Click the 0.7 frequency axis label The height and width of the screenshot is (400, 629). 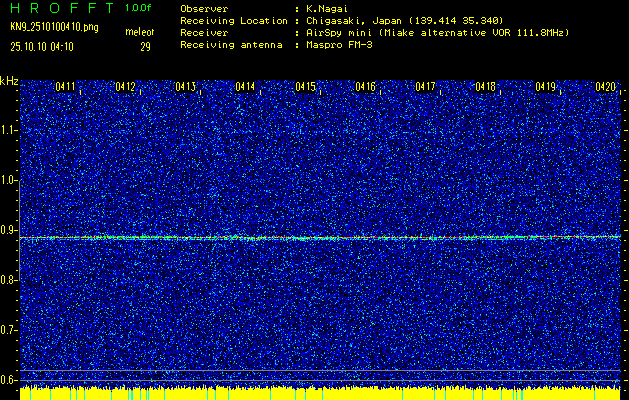point(9,330)
